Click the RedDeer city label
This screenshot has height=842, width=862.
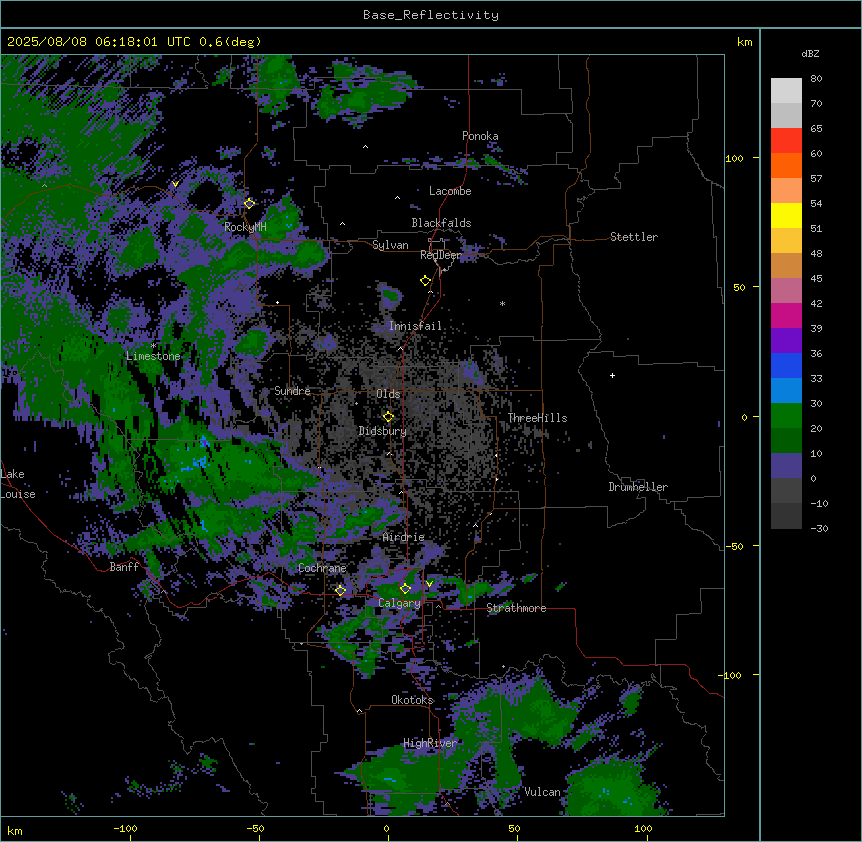pyautogui.click(x=441, y=255)
